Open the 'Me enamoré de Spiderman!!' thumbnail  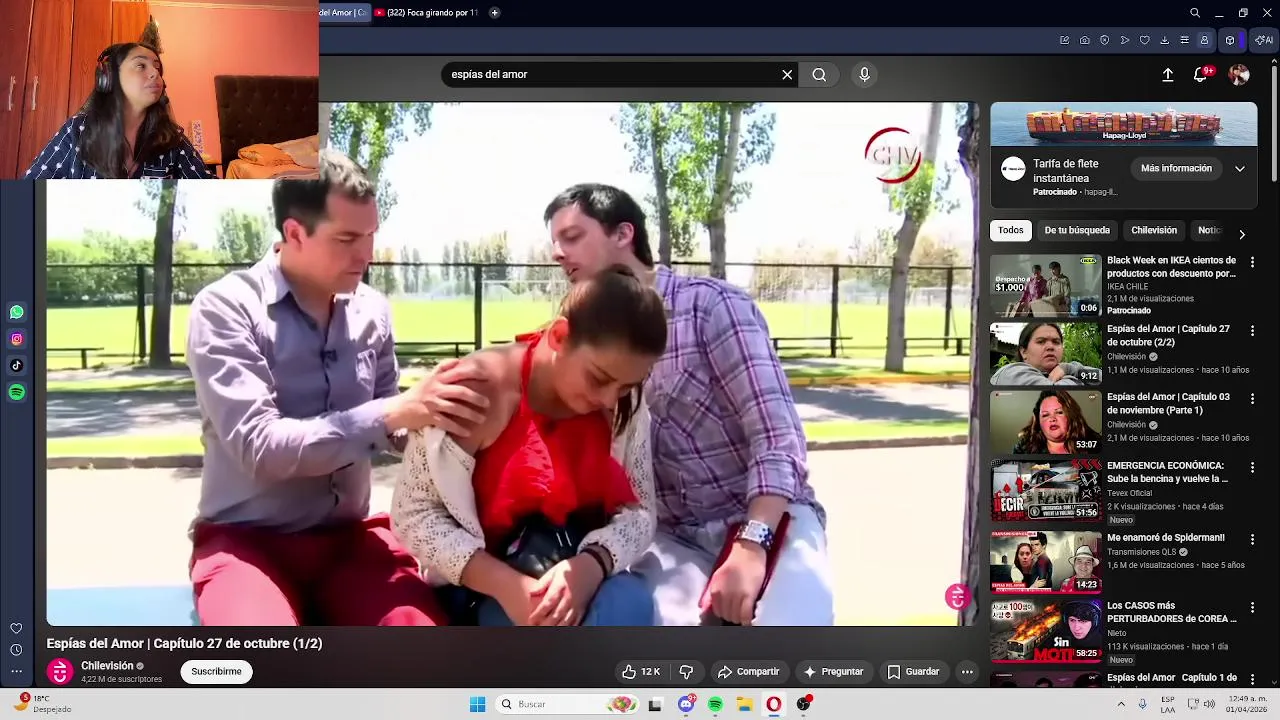tap(1045, 562)
